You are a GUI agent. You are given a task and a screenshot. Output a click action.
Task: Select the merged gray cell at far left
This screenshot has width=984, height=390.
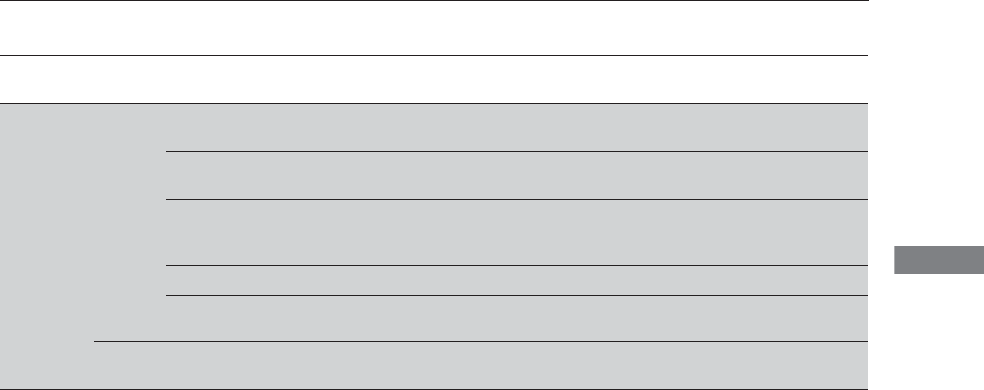click(x=47, y=246)
